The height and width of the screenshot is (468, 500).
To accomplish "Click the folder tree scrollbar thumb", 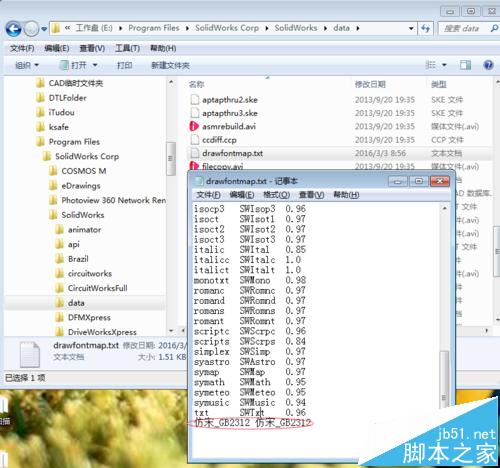I will tap(171, 159).
